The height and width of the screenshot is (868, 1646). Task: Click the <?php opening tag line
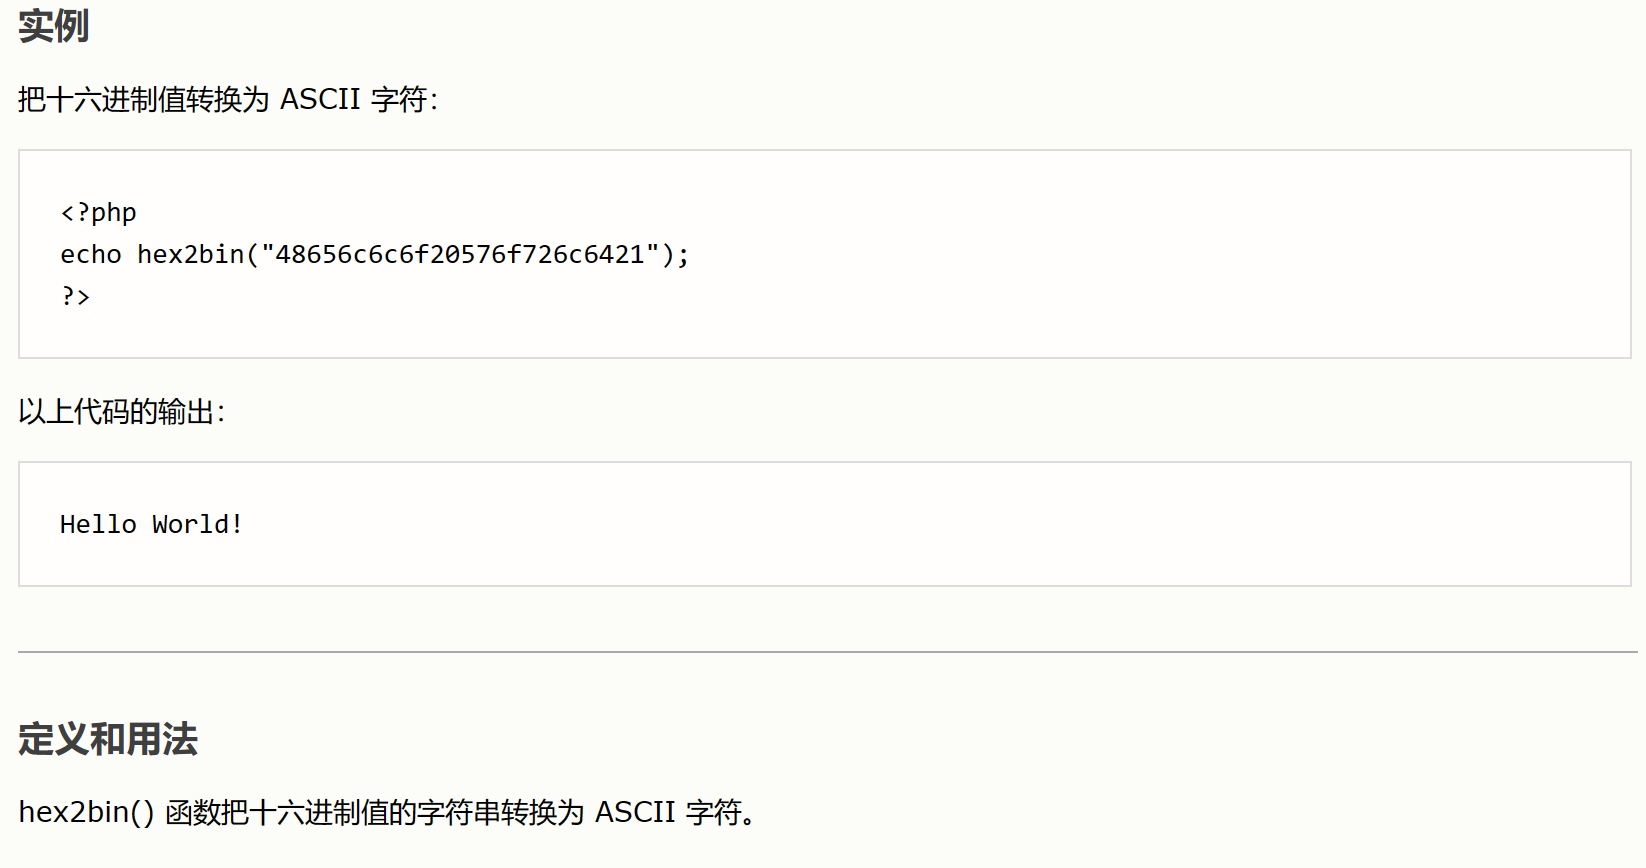(x=98, y=212)
